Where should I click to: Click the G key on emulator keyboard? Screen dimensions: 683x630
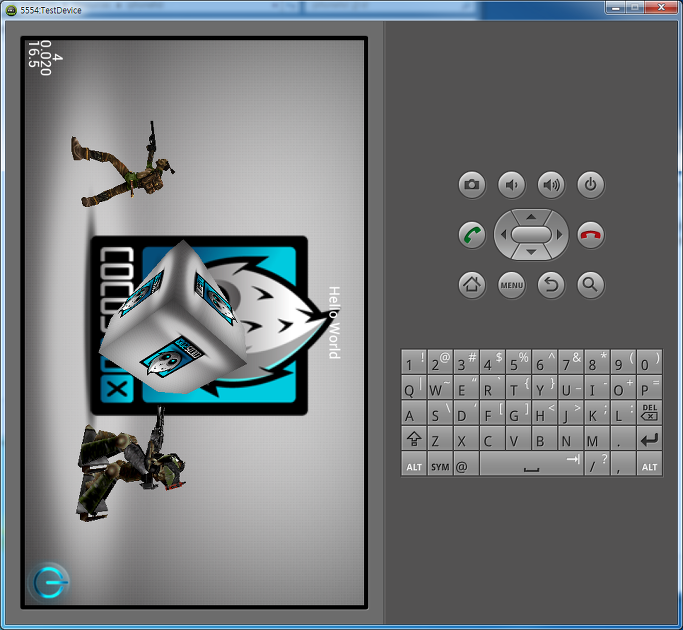[x=518, y=413]
